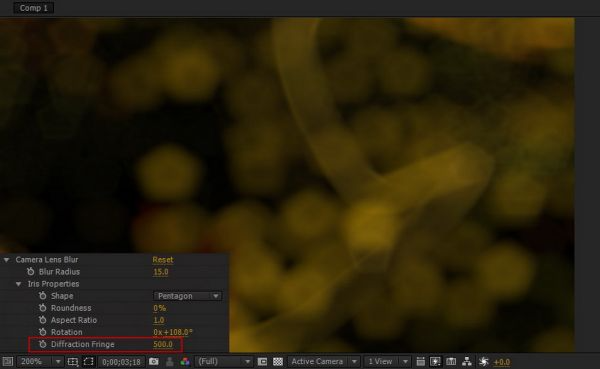This screenshot has width=600, height=369.
Task: Collapse the Camera Lens Blur effect
Action: [x=7, y=260]
